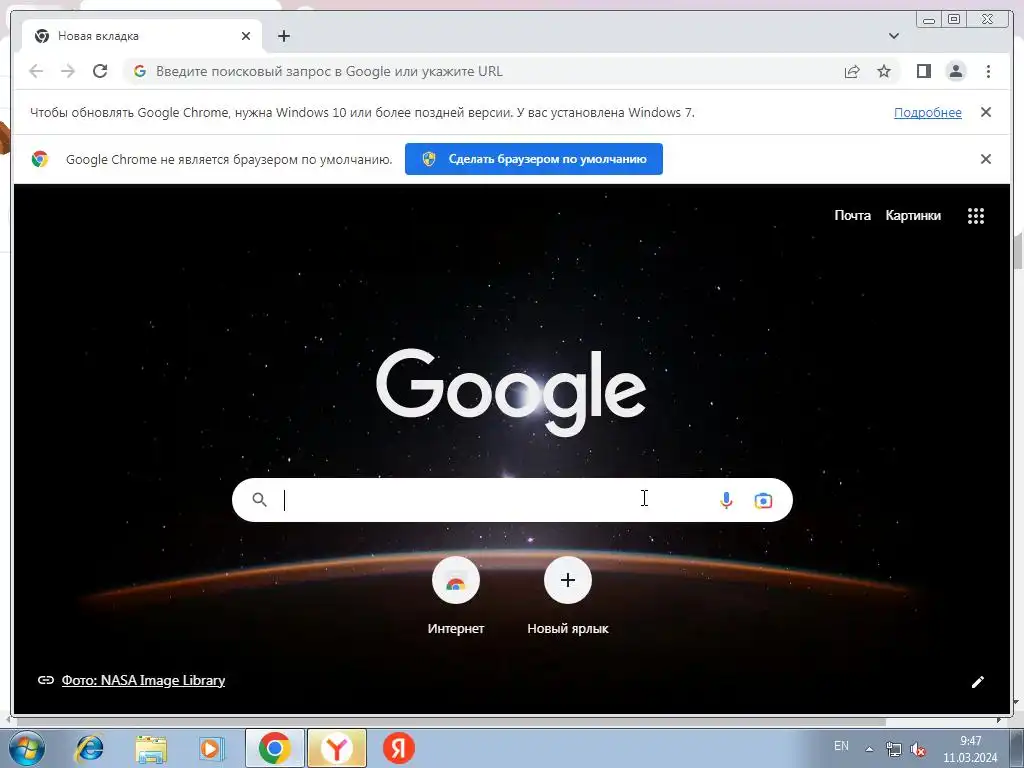
Task: Dismiss the Windows 7 update notice
Action: [986, 112]
